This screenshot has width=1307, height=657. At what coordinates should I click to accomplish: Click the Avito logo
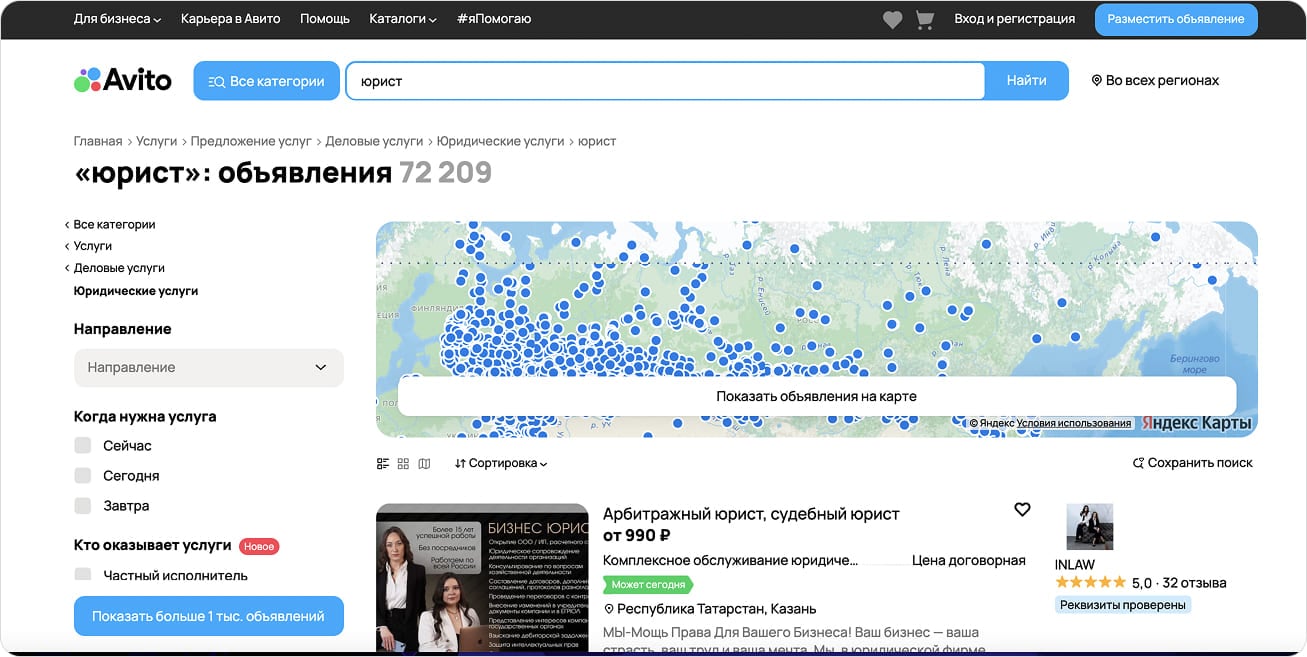tap(123, 81)
